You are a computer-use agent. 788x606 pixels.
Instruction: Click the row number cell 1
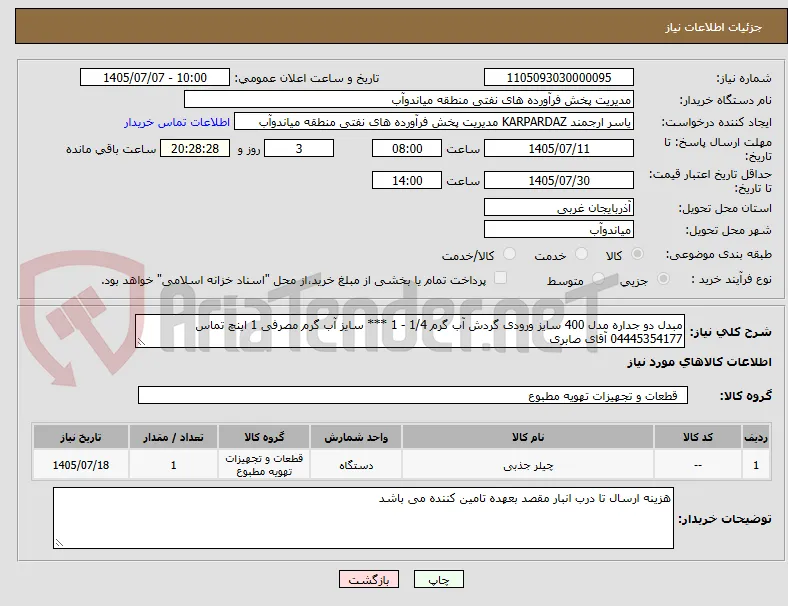pyautogui.click(x=755, y=465)
